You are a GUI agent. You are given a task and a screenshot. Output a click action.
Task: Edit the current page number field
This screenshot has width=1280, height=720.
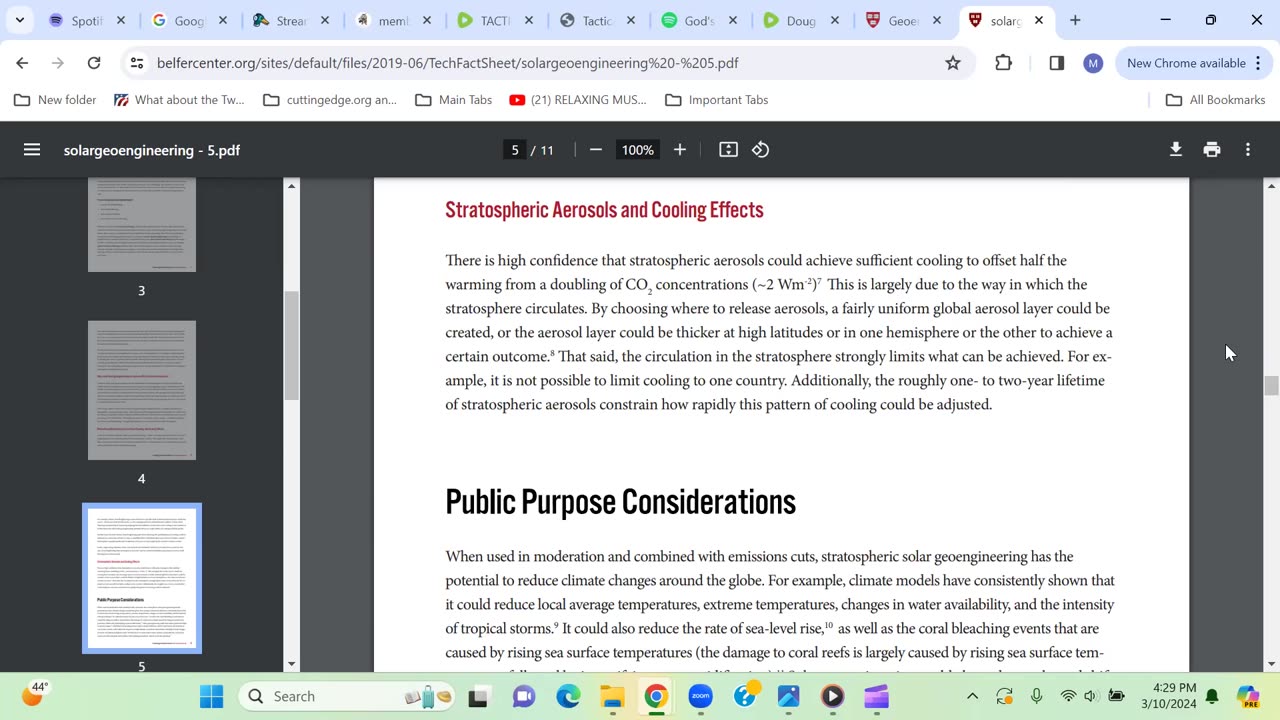click(x=515, y=150)
